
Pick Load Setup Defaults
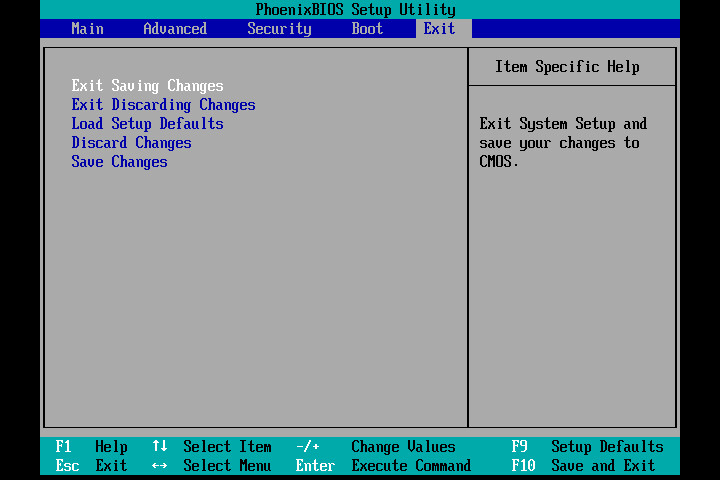click(x=147, y=124)
